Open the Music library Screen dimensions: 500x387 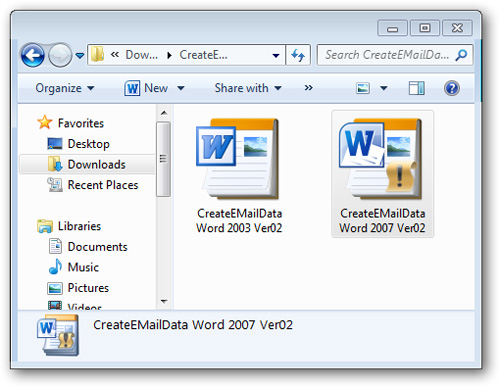[83, 267]
